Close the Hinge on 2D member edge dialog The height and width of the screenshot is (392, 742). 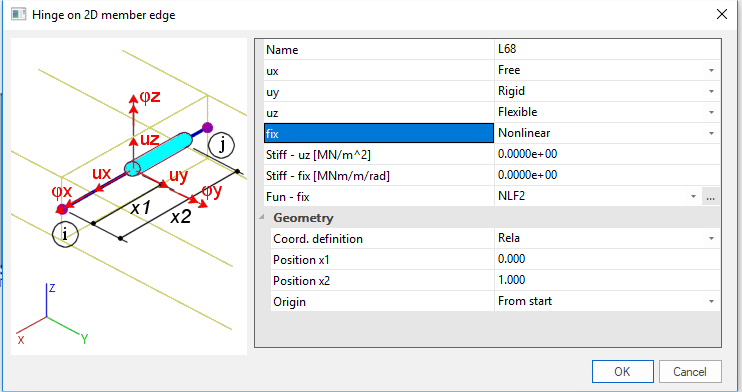tap(722, 15)
